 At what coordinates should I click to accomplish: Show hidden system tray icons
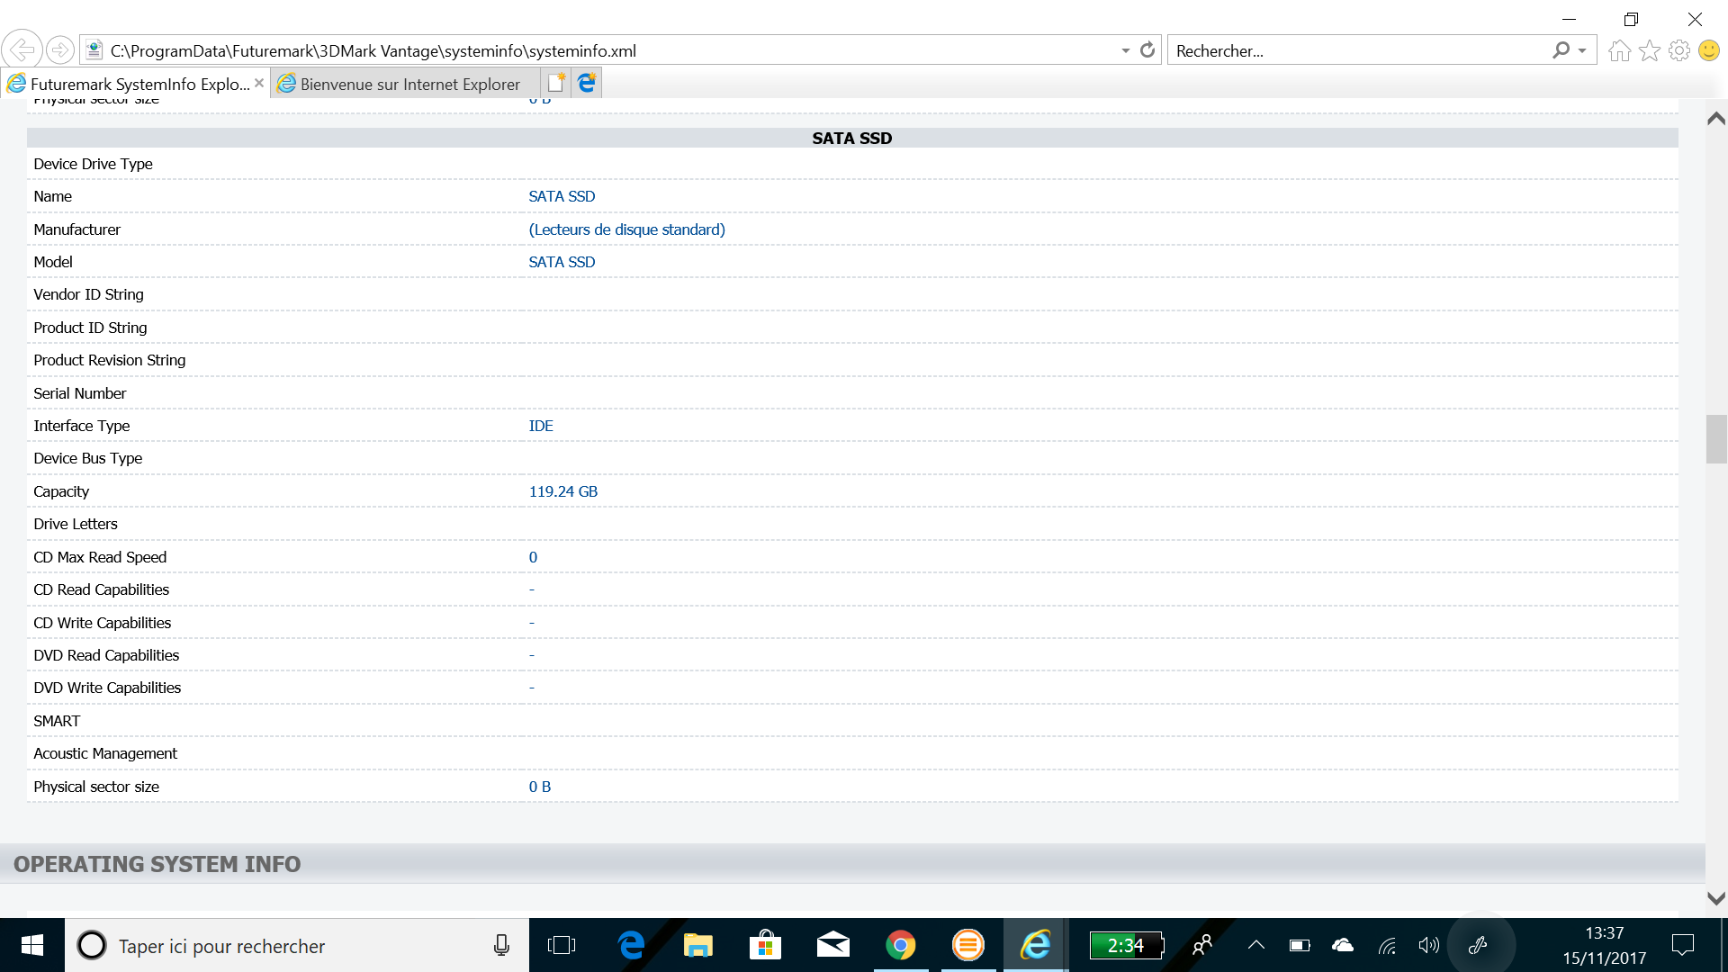(x=1256, y=945)
